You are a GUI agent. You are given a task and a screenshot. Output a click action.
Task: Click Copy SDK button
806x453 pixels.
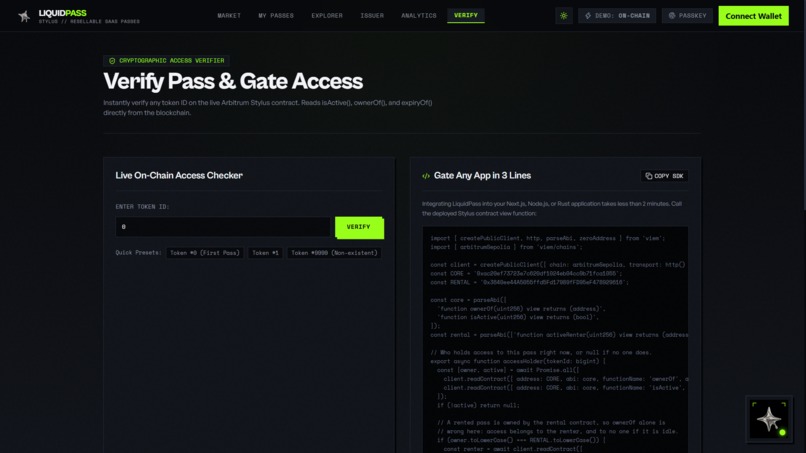tap(664, 176)
